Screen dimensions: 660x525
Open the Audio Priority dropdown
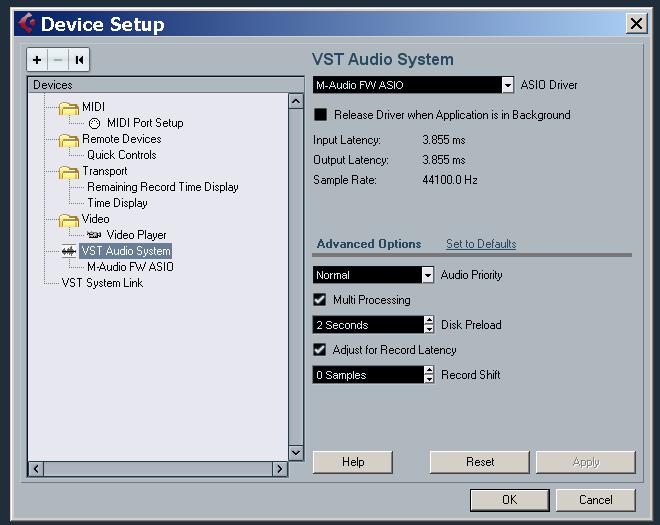[428, 275]
